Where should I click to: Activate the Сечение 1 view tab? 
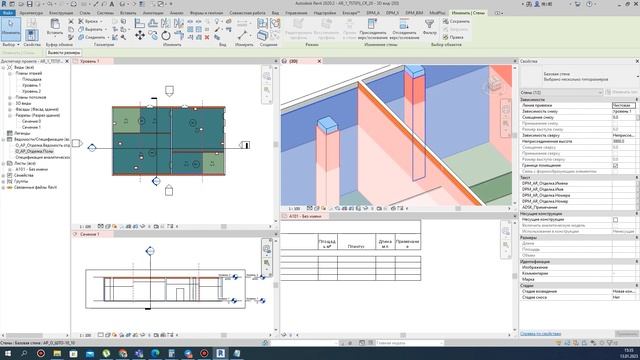tap(90, 234)
